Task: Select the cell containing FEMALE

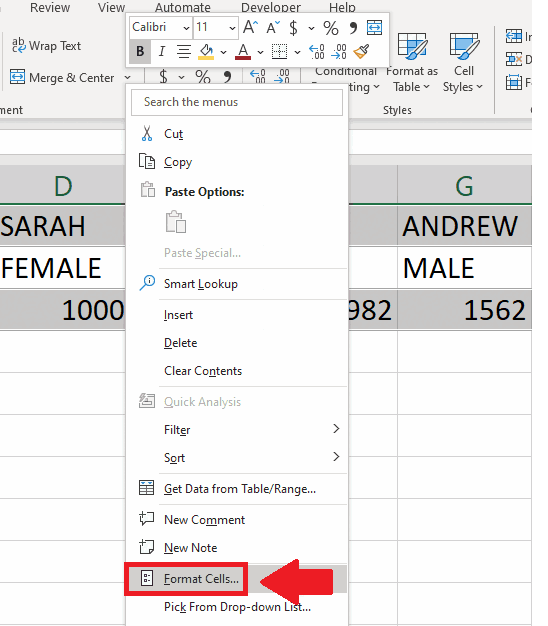Action: [63, 268]
